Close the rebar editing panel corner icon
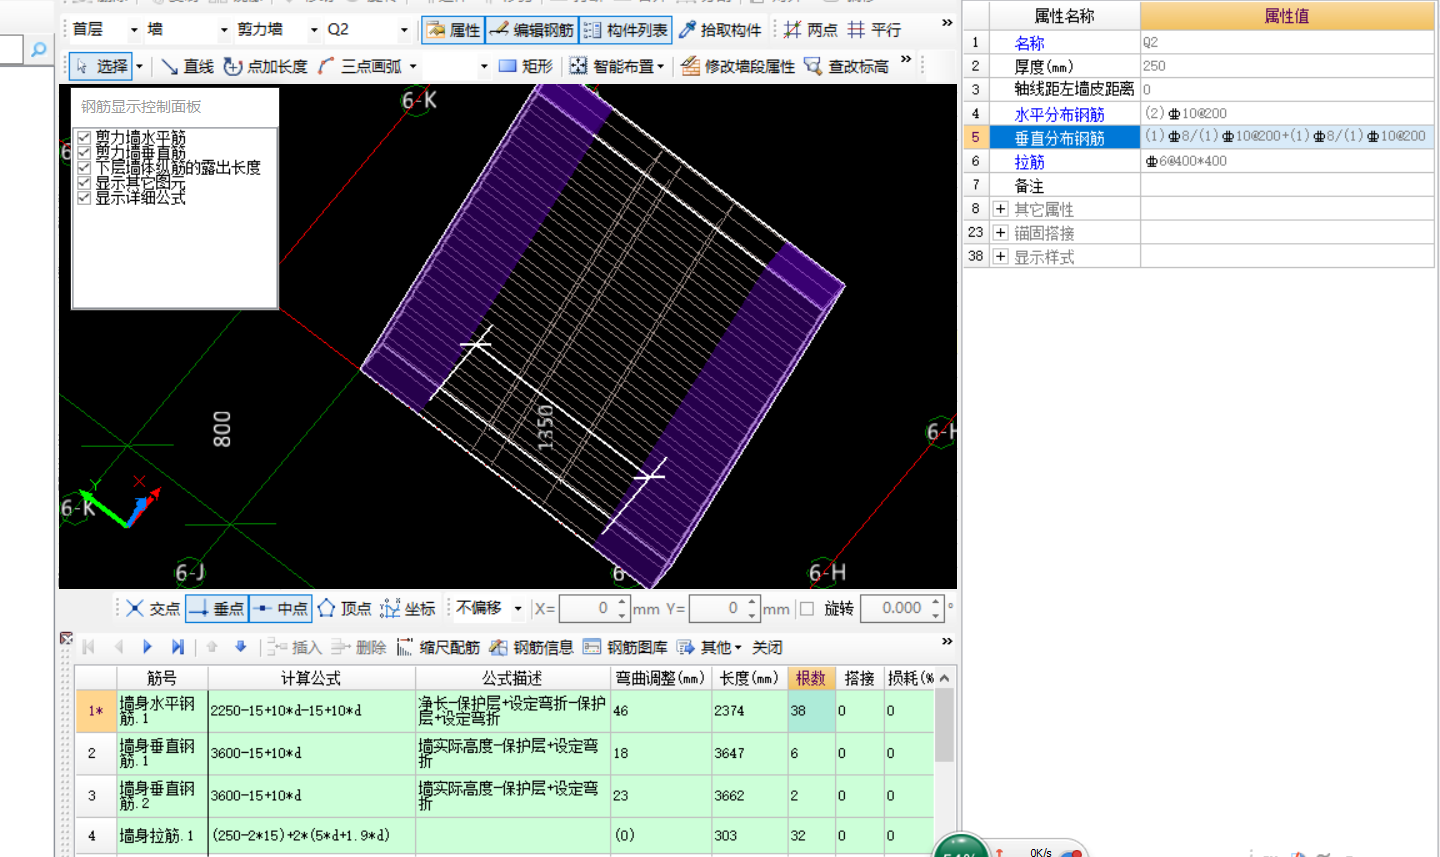Image resolution: width=1440 pixels, height=857 pixels. 66,638
